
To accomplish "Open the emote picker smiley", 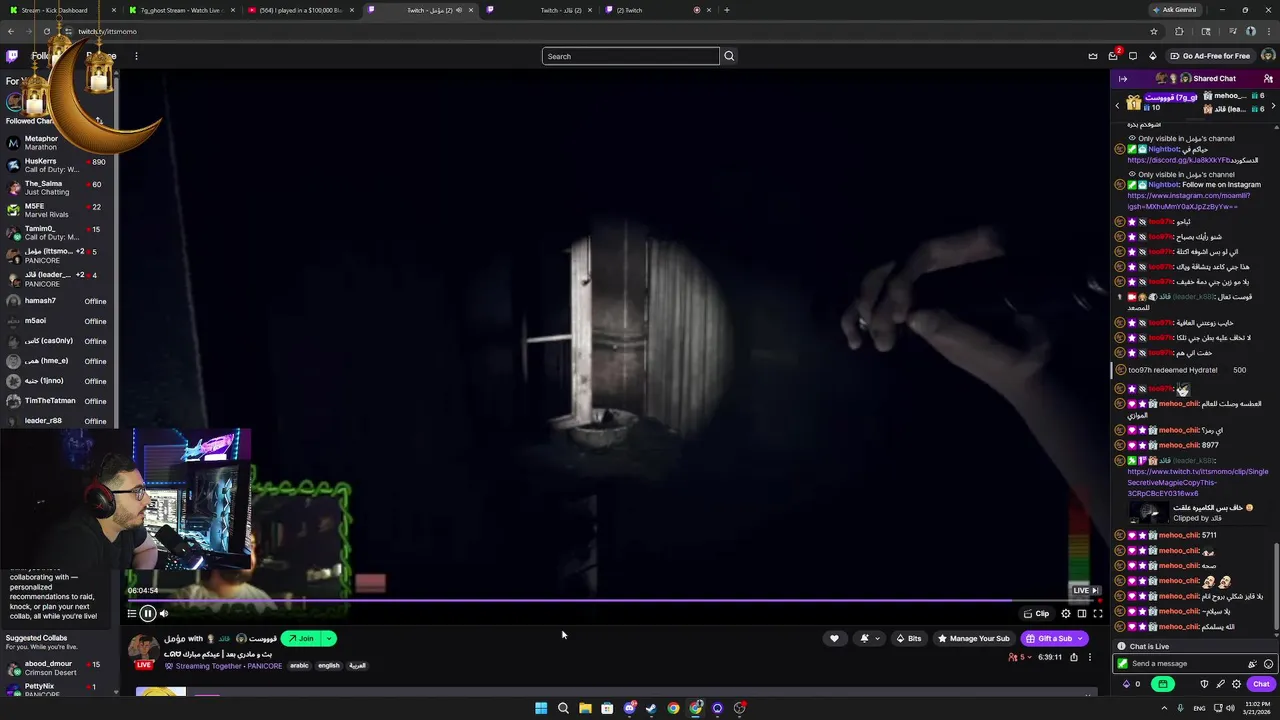I will (x=1268, y=664).
